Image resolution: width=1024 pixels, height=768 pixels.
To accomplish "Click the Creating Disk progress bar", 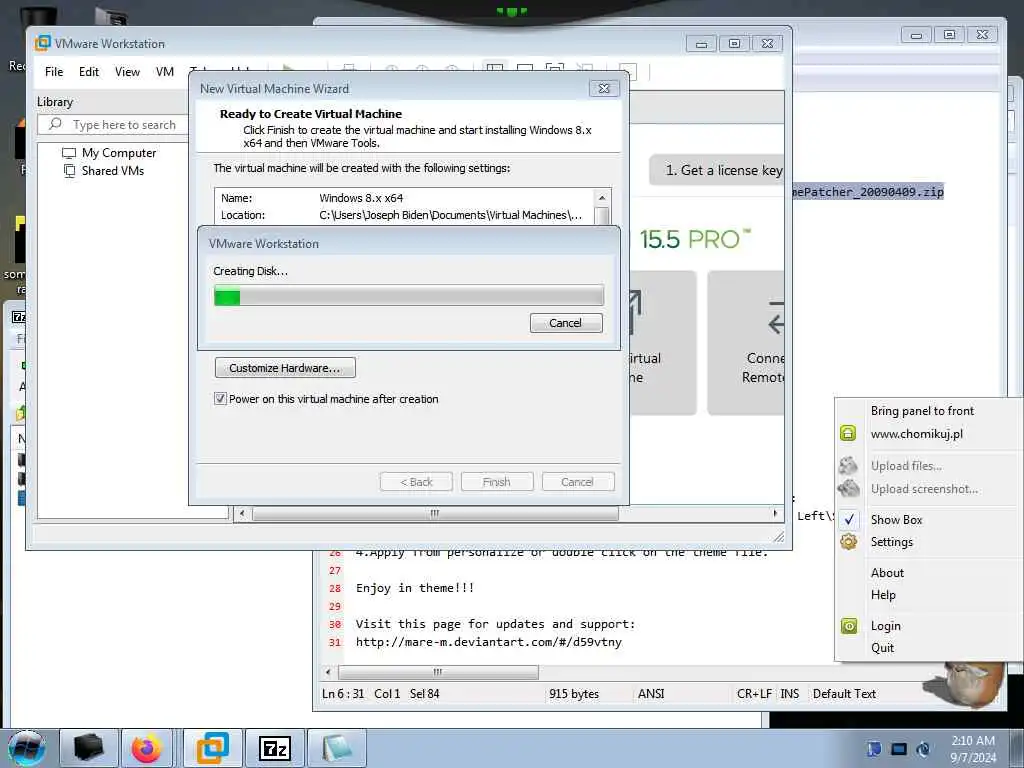I will [409, 295].
